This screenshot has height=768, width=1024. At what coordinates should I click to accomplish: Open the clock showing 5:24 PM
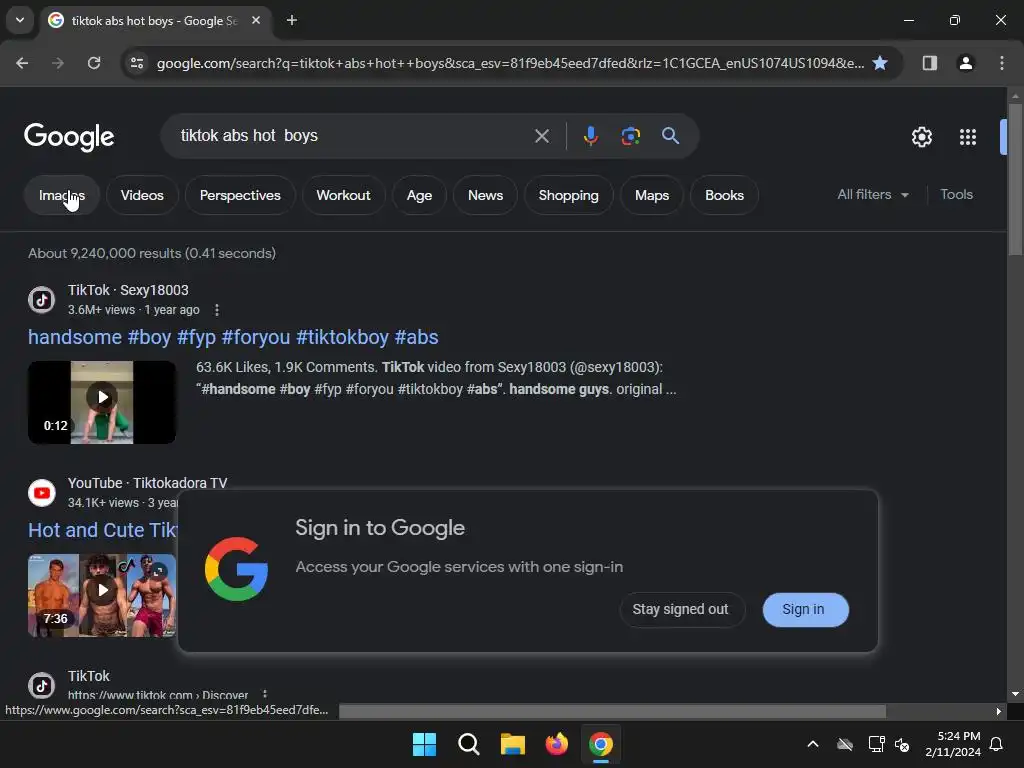[x=953, y=744]
